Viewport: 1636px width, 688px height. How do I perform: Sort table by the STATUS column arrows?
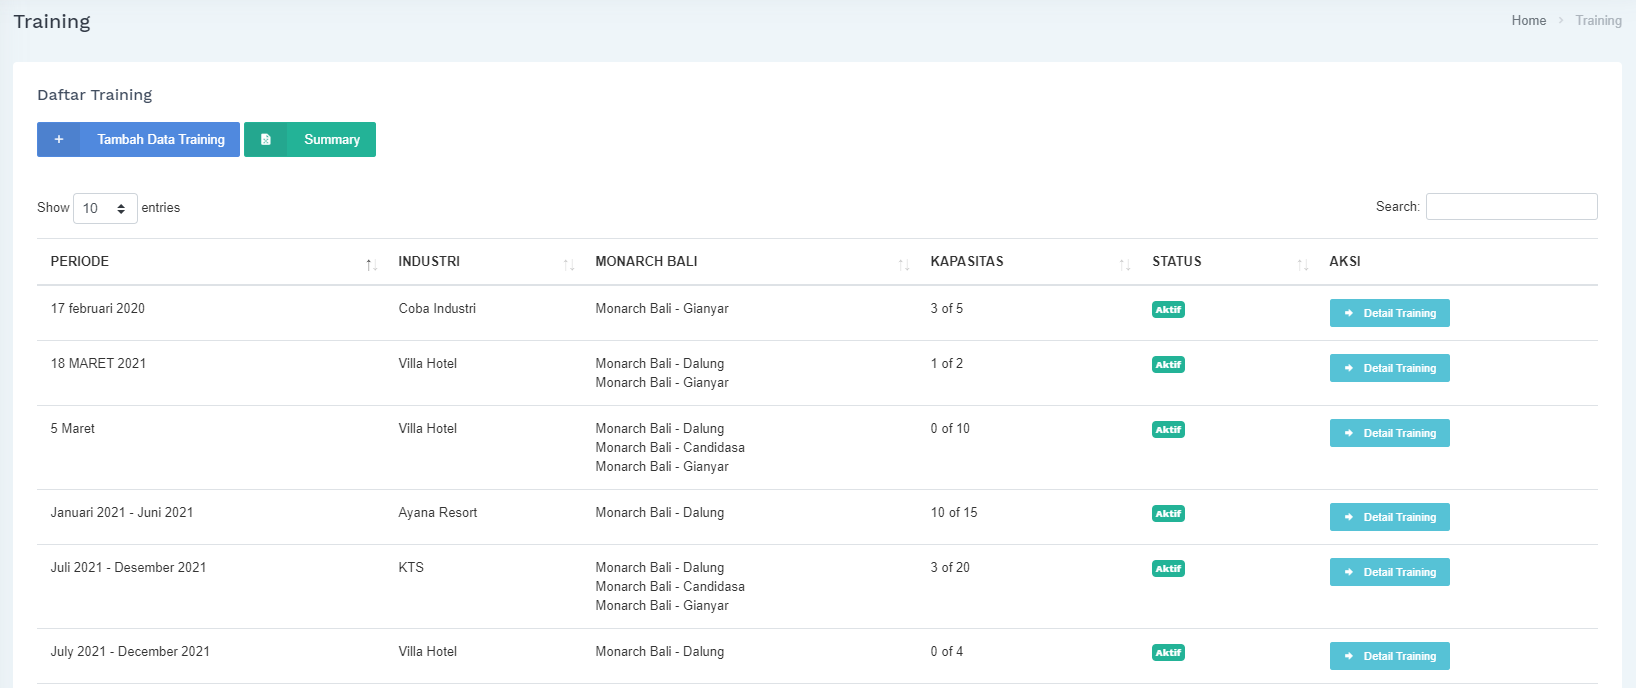point(1302,264)
